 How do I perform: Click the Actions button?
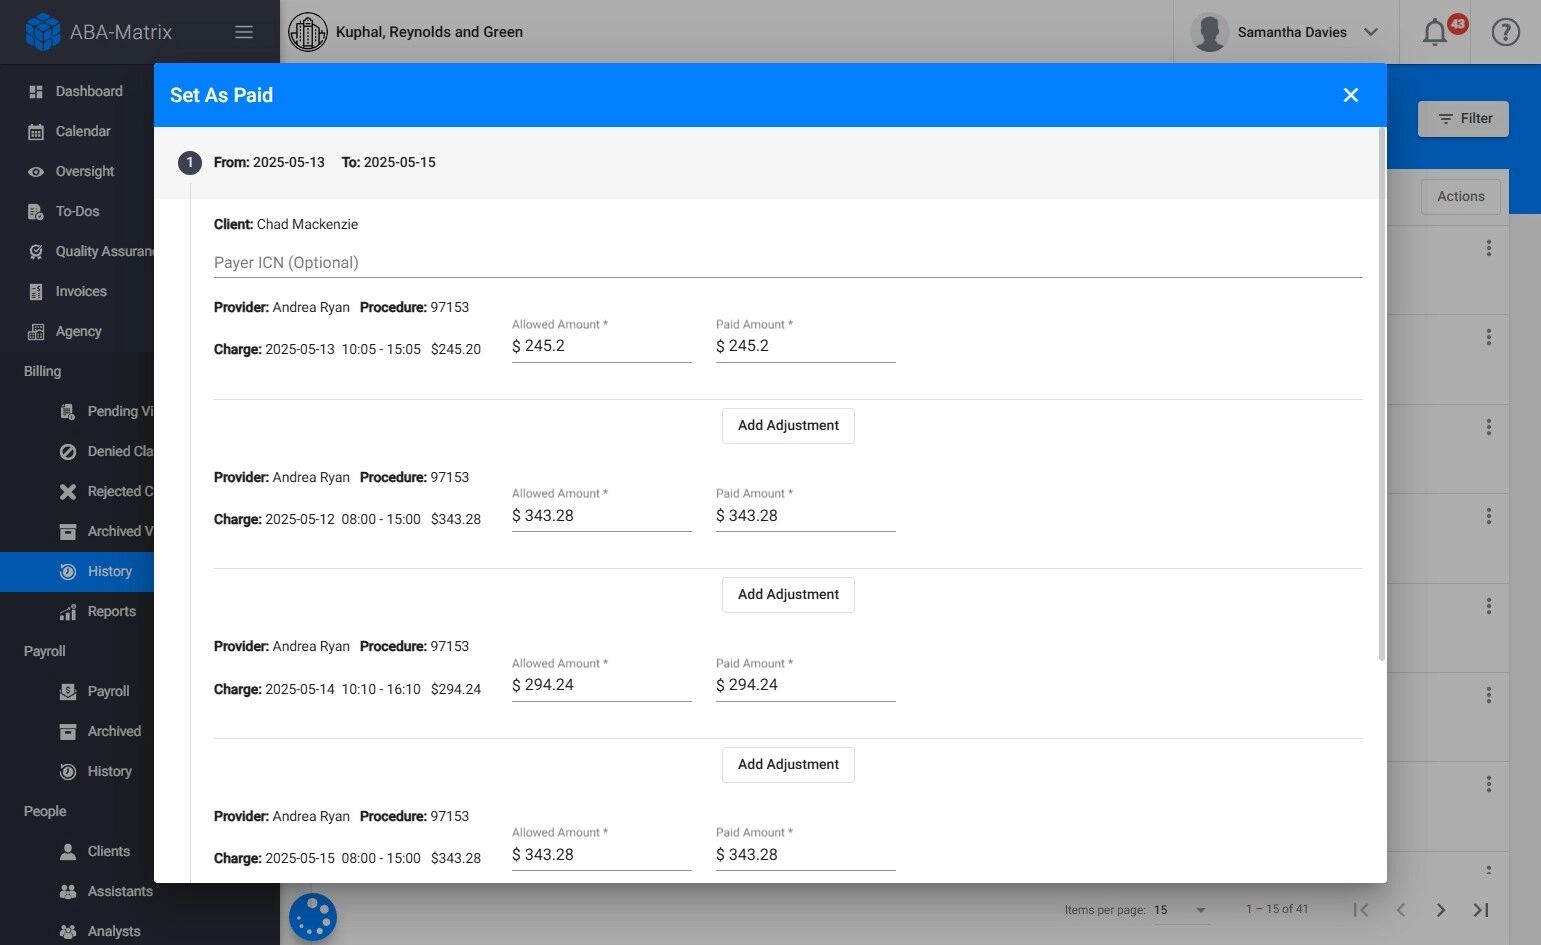[1461, 196]
